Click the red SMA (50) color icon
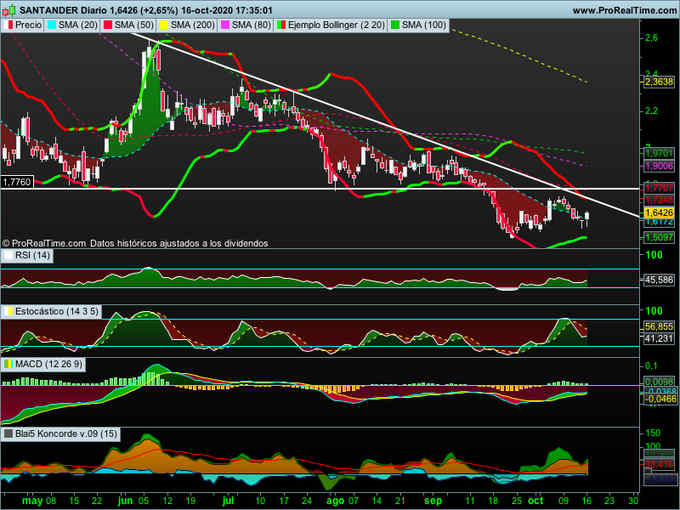The height and width of the screenshot is (510, 680). coord(108,25)
